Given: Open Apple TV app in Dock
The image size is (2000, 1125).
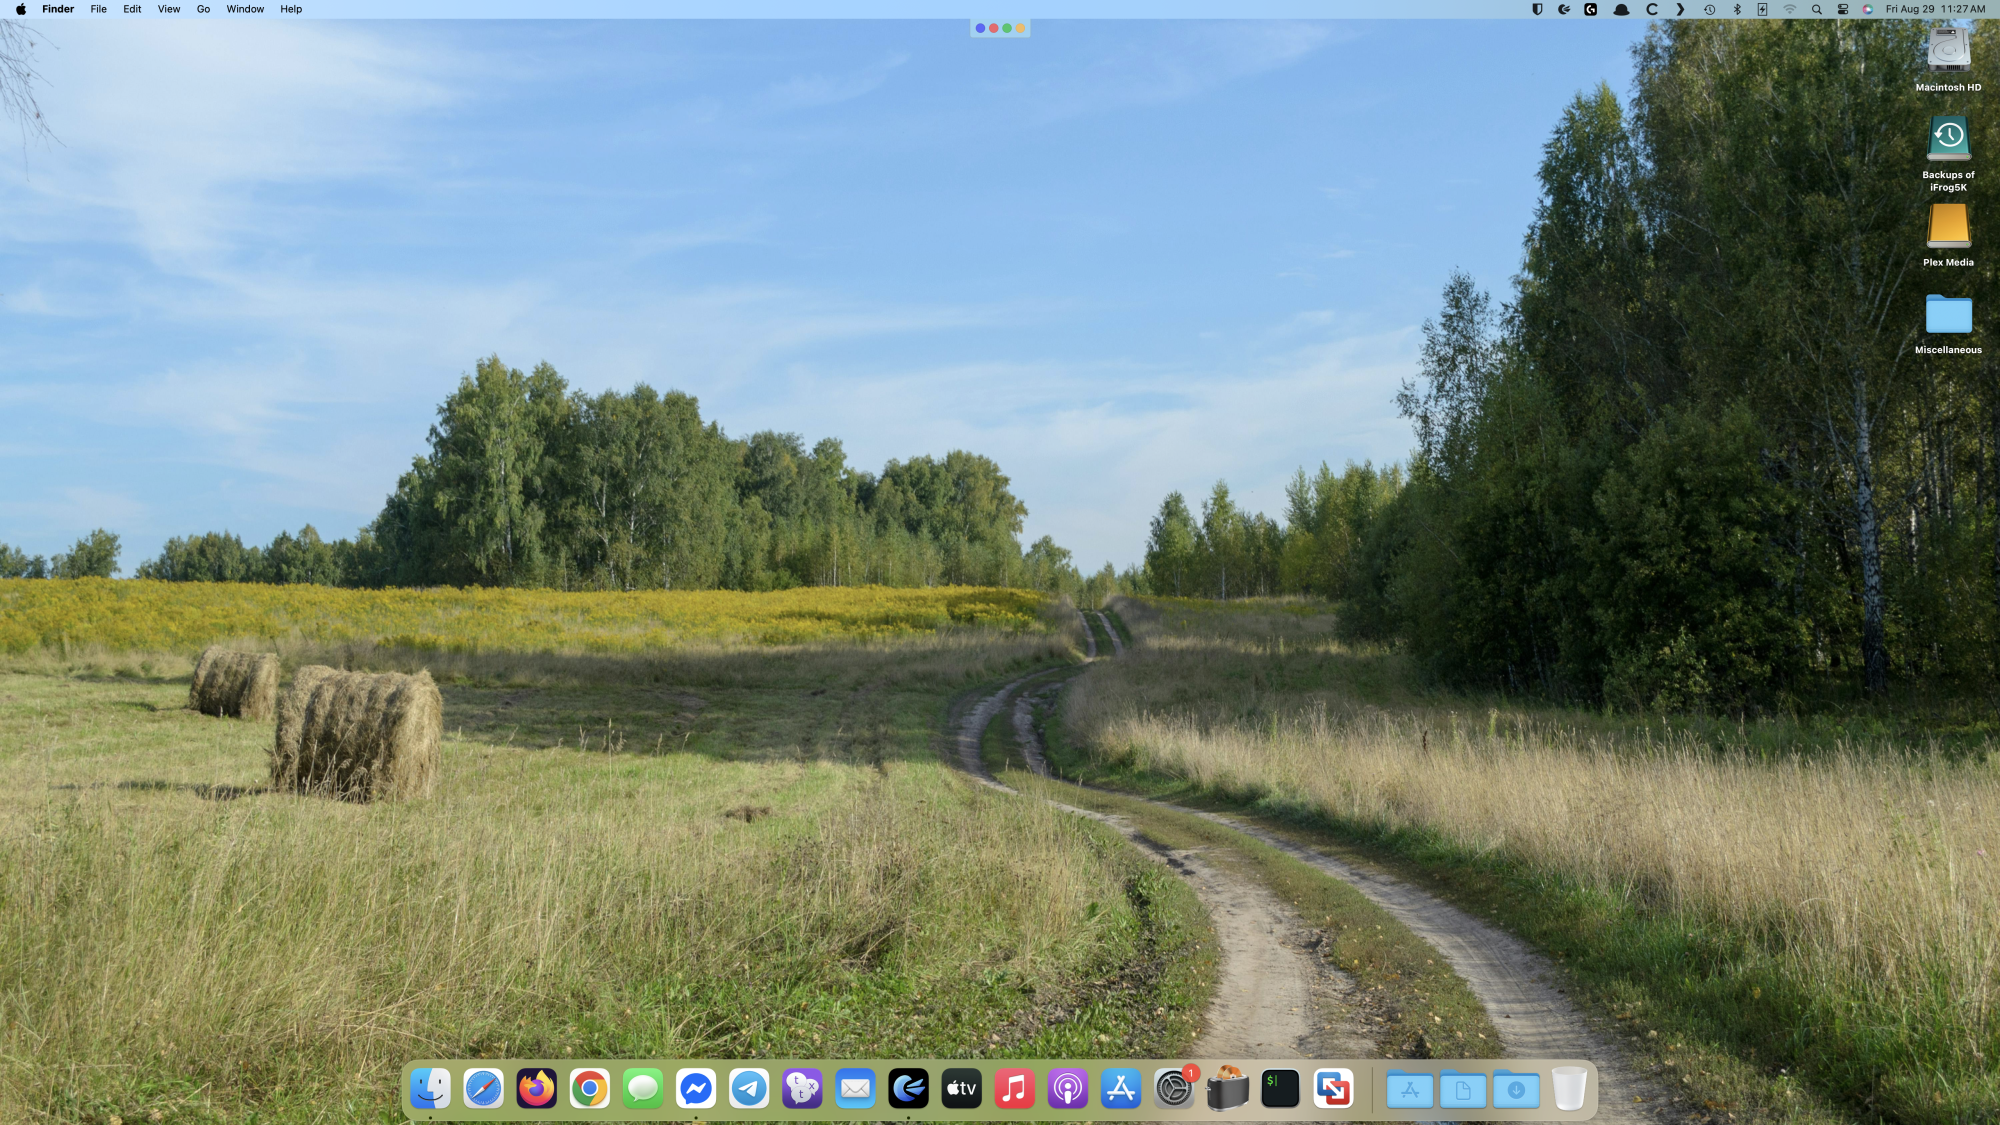Looking at the screenshot, I should 961,1089.
